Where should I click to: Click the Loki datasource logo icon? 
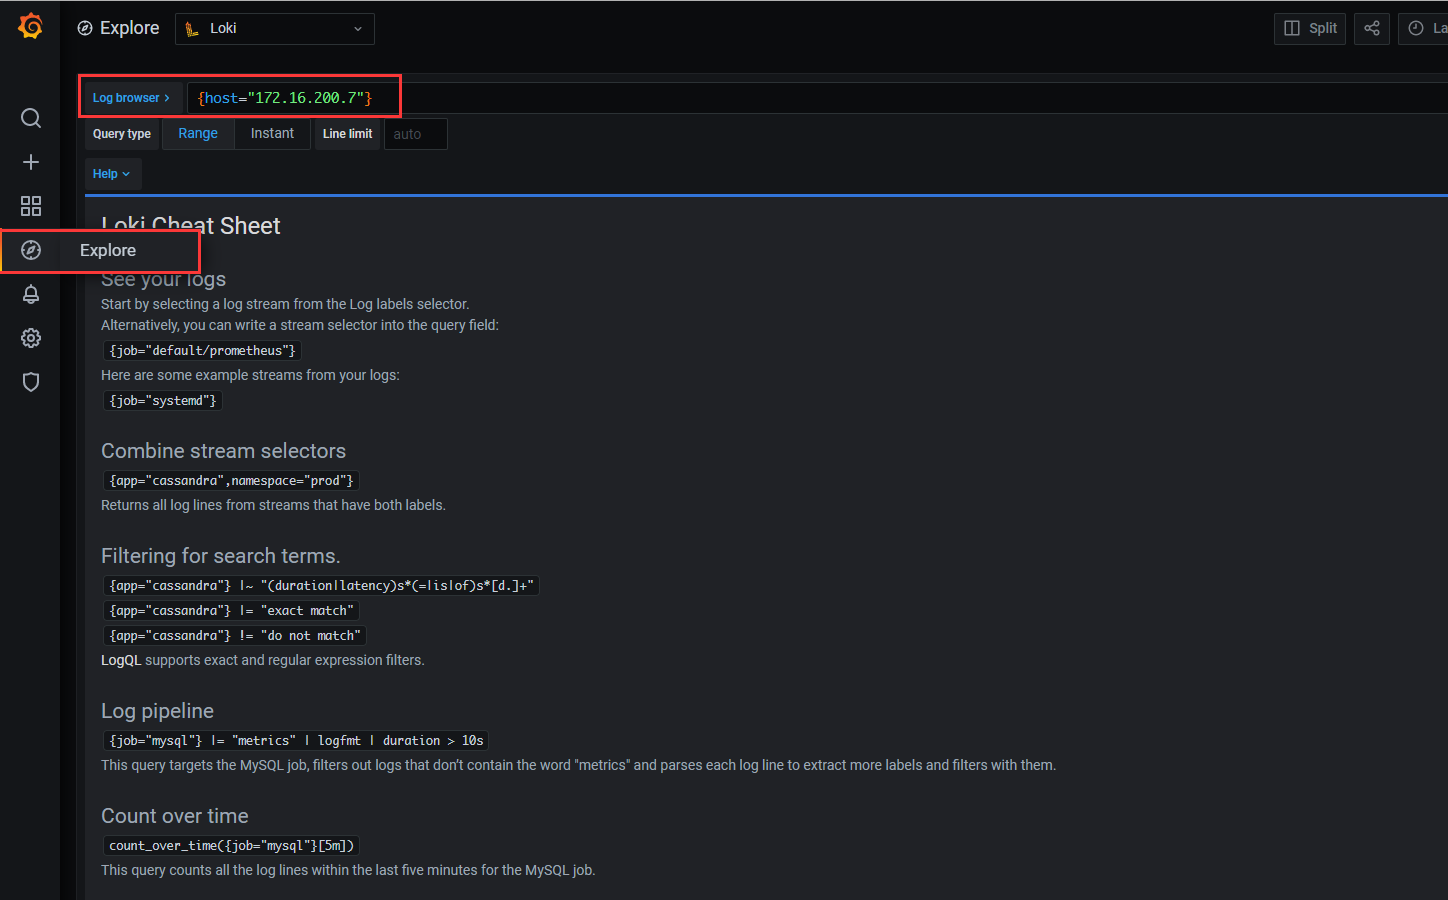pyautogui.click(x=192, y=29)
